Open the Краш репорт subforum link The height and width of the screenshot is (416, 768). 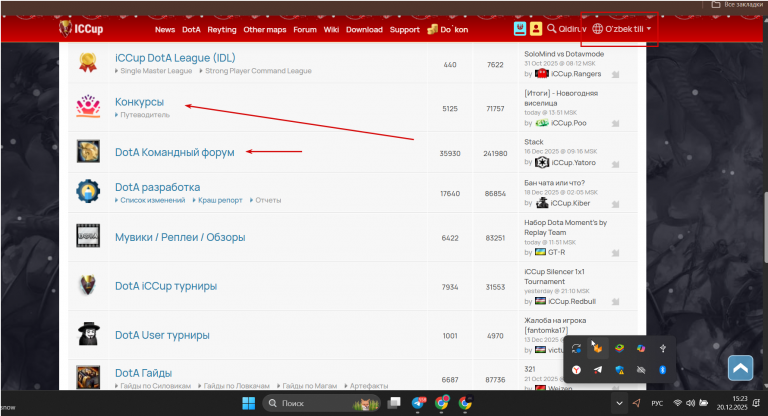(220, 200)
